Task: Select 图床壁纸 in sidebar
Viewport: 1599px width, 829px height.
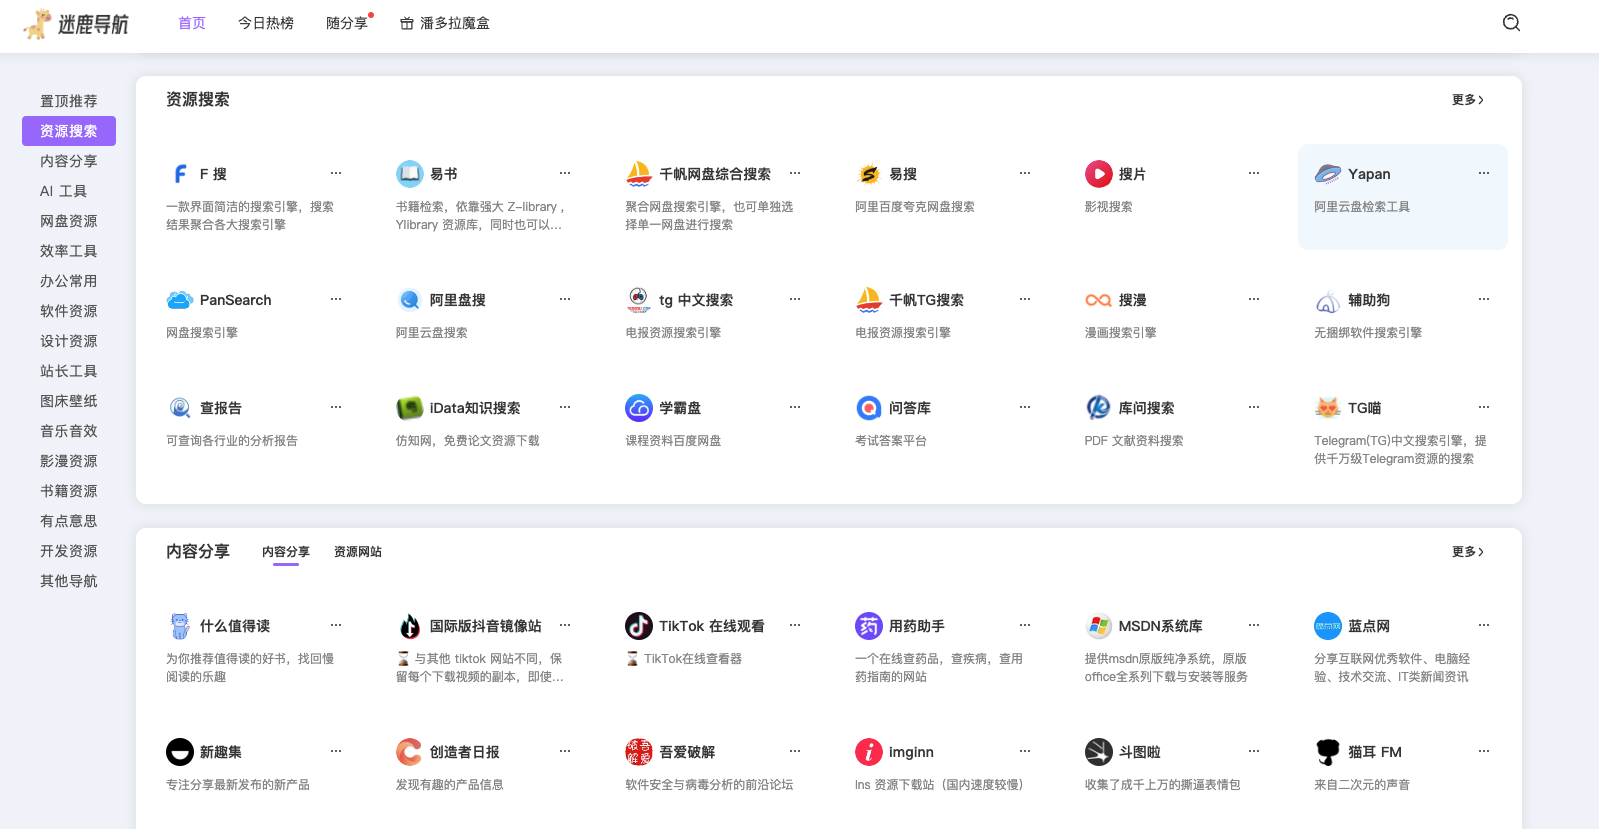Action: click(x=69, y=401)
